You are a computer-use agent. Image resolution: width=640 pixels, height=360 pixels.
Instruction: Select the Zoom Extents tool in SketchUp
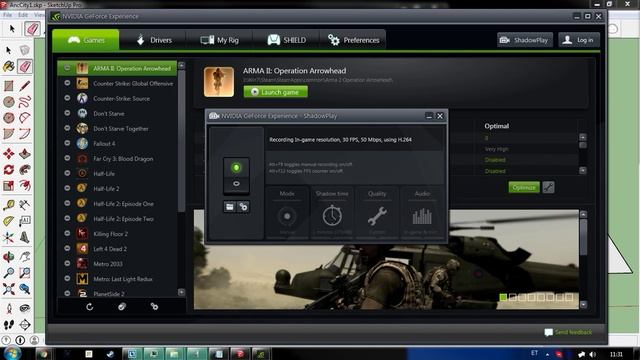point(9,289)
